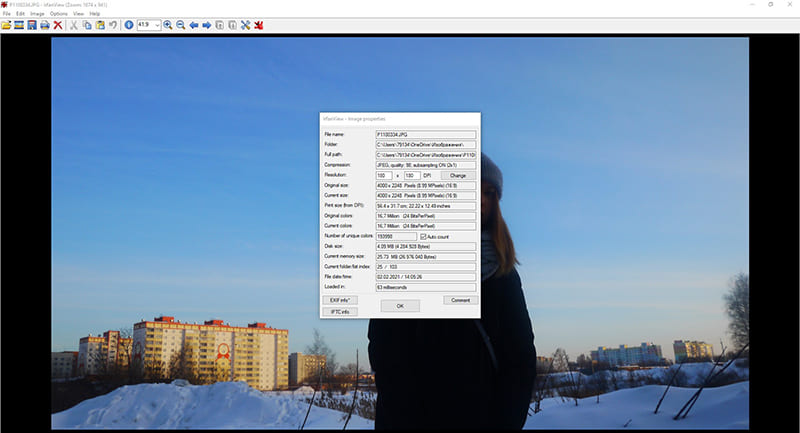Go to previous image with left arrow
This screenshot has height=433, width=800.
193,25
